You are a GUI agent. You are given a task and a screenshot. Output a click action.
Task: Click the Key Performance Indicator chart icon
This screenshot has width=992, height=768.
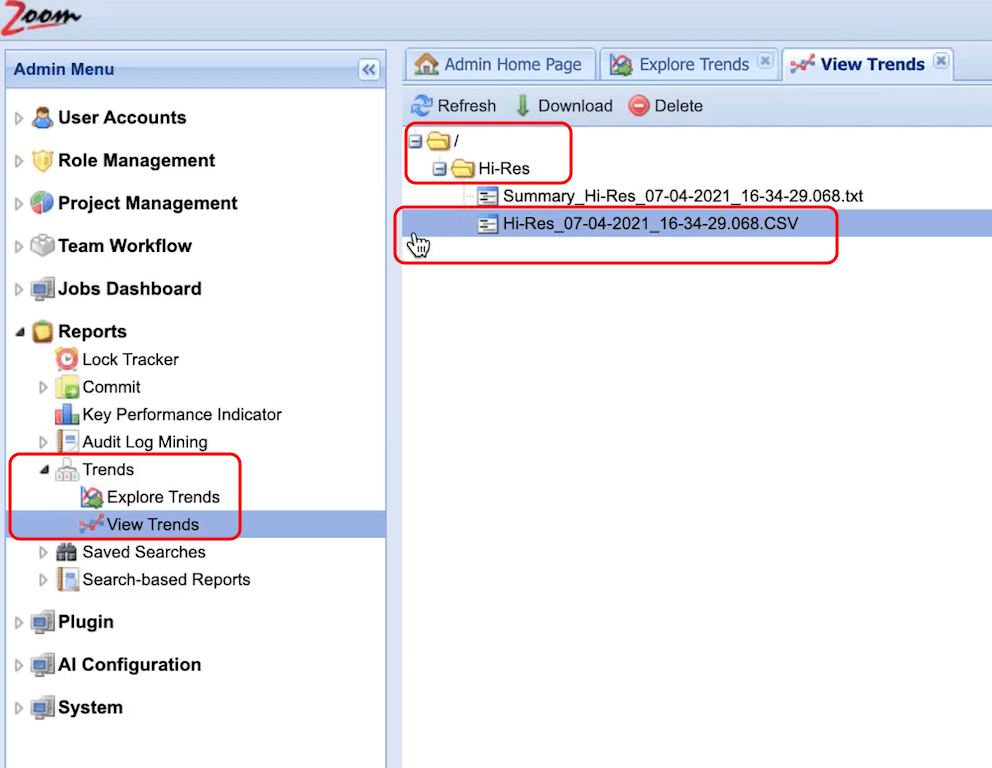pyautogui.click(x=67, y=414)
